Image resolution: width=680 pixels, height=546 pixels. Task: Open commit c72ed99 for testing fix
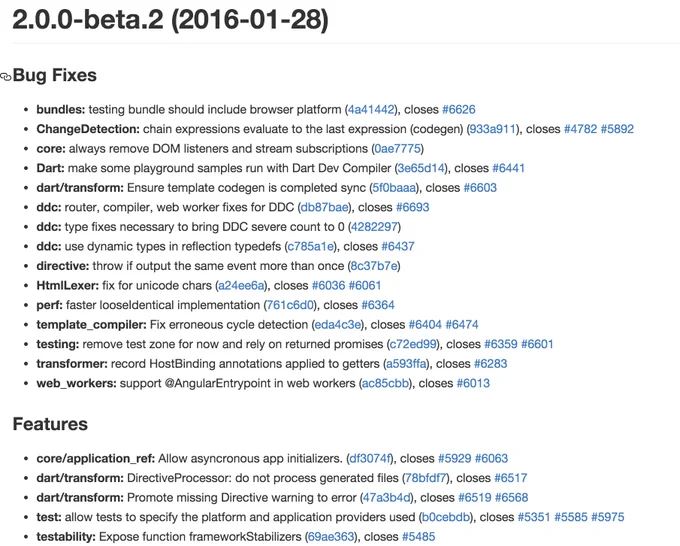413,344
